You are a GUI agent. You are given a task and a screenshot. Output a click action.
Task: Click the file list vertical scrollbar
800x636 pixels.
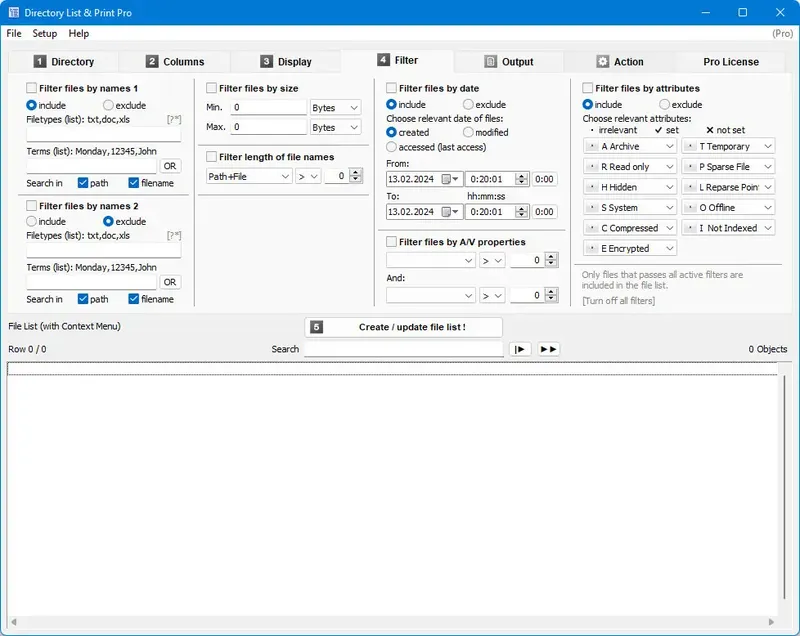click(x=784, y=487)
